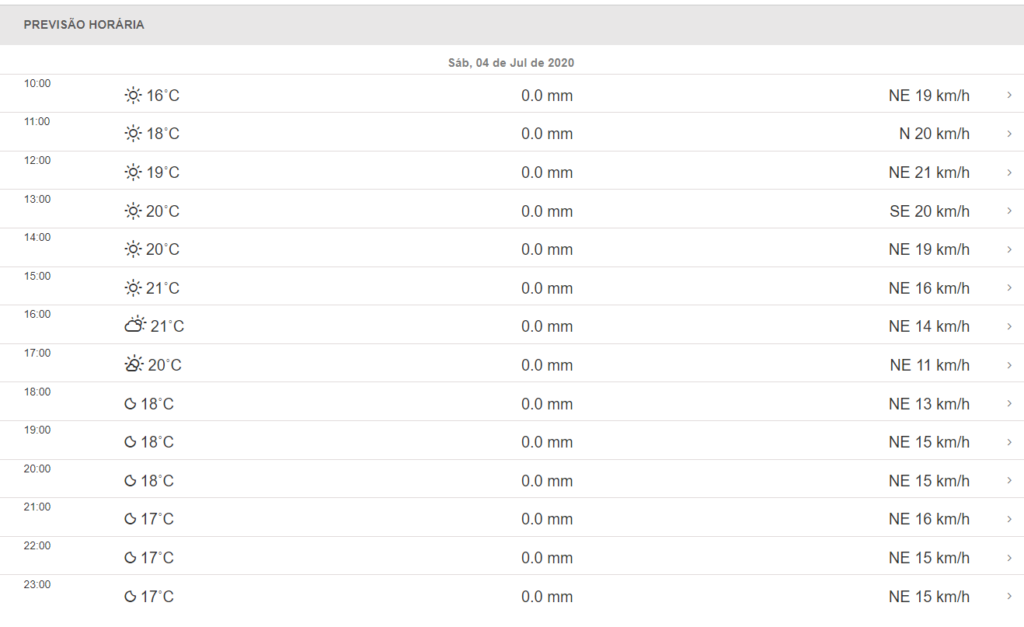Click the moon icon at 21:00
Screen dimensions: 1024x627
pyautogui.click(x=130, y=519)
